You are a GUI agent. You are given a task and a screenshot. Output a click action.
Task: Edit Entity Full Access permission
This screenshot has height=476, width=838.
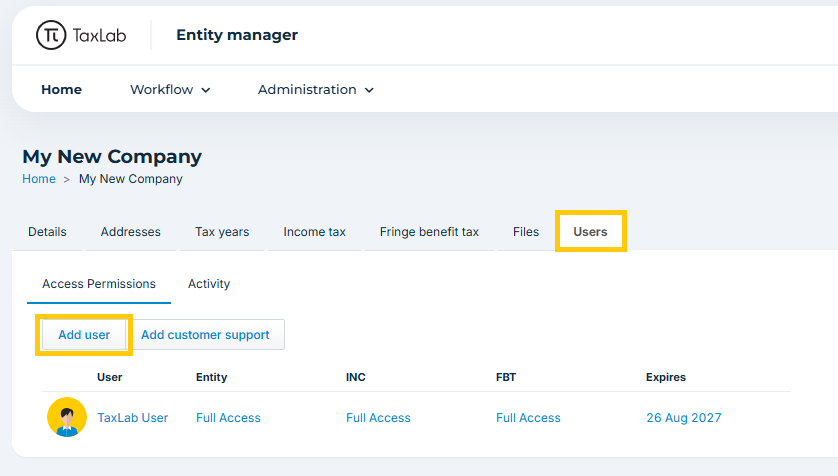(x=228, y=418)
